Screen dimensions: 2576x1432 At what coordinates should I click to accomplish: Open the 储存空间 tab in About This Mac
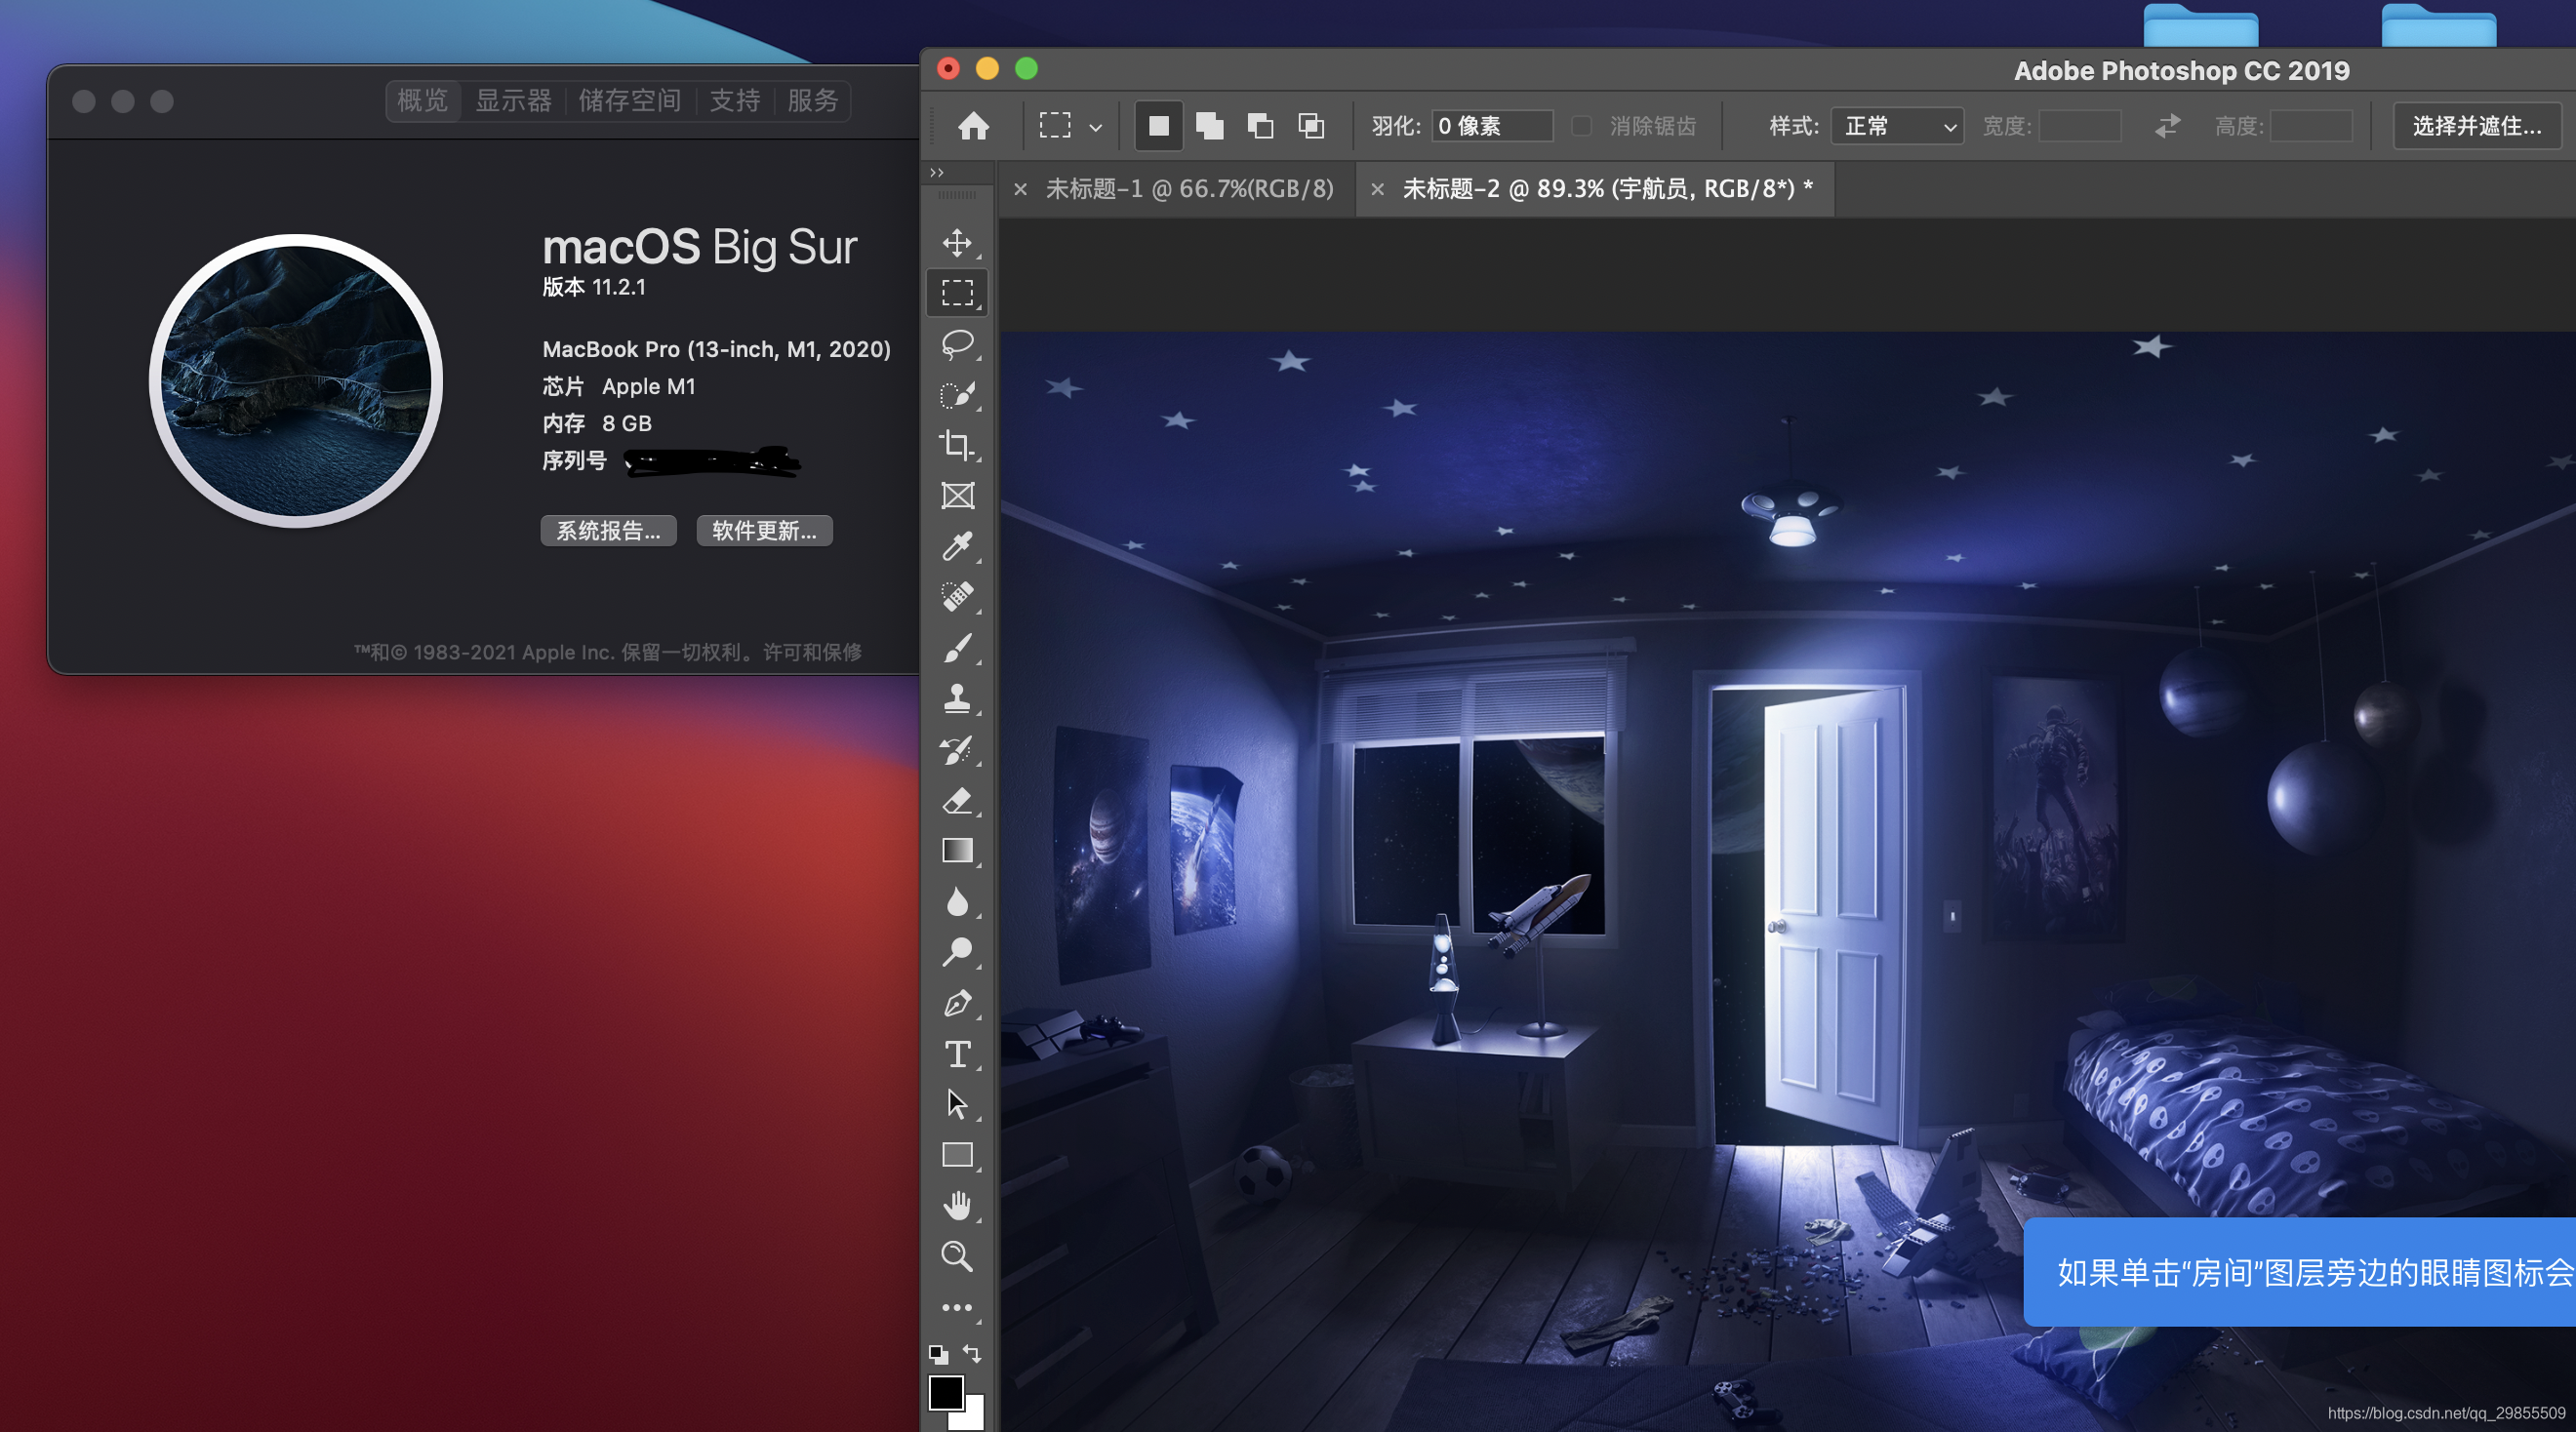pos(629,101)
